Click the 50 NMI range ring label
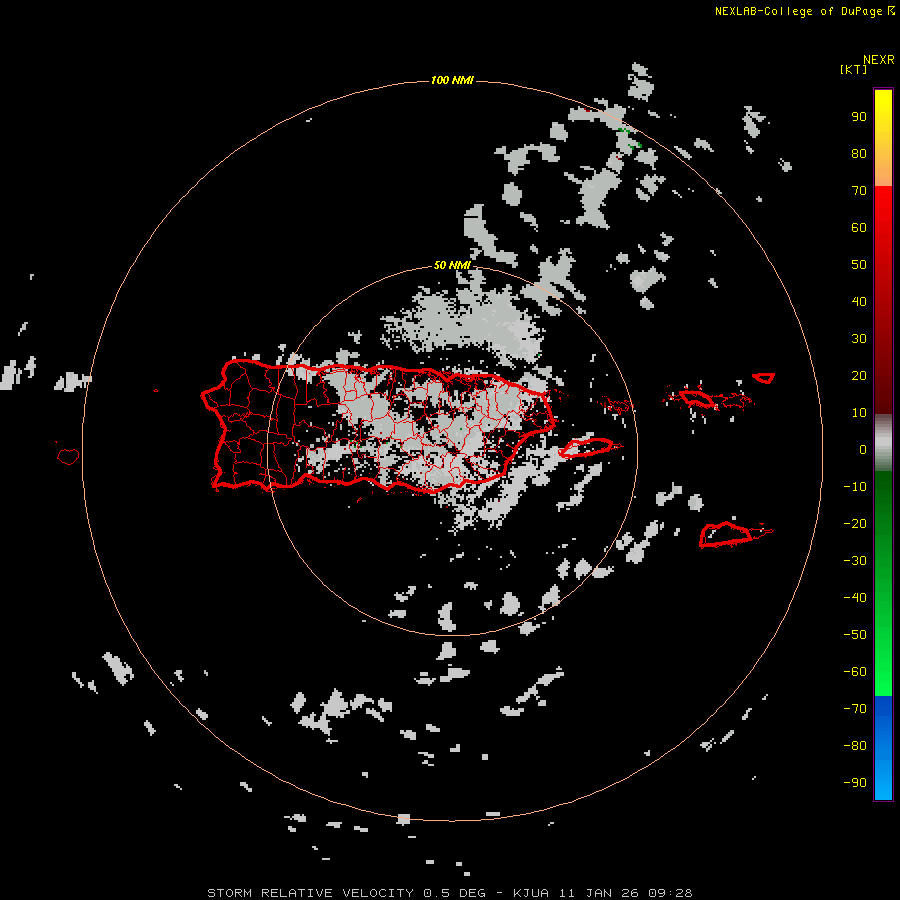The image size is (900, 900). coord(452,265)
